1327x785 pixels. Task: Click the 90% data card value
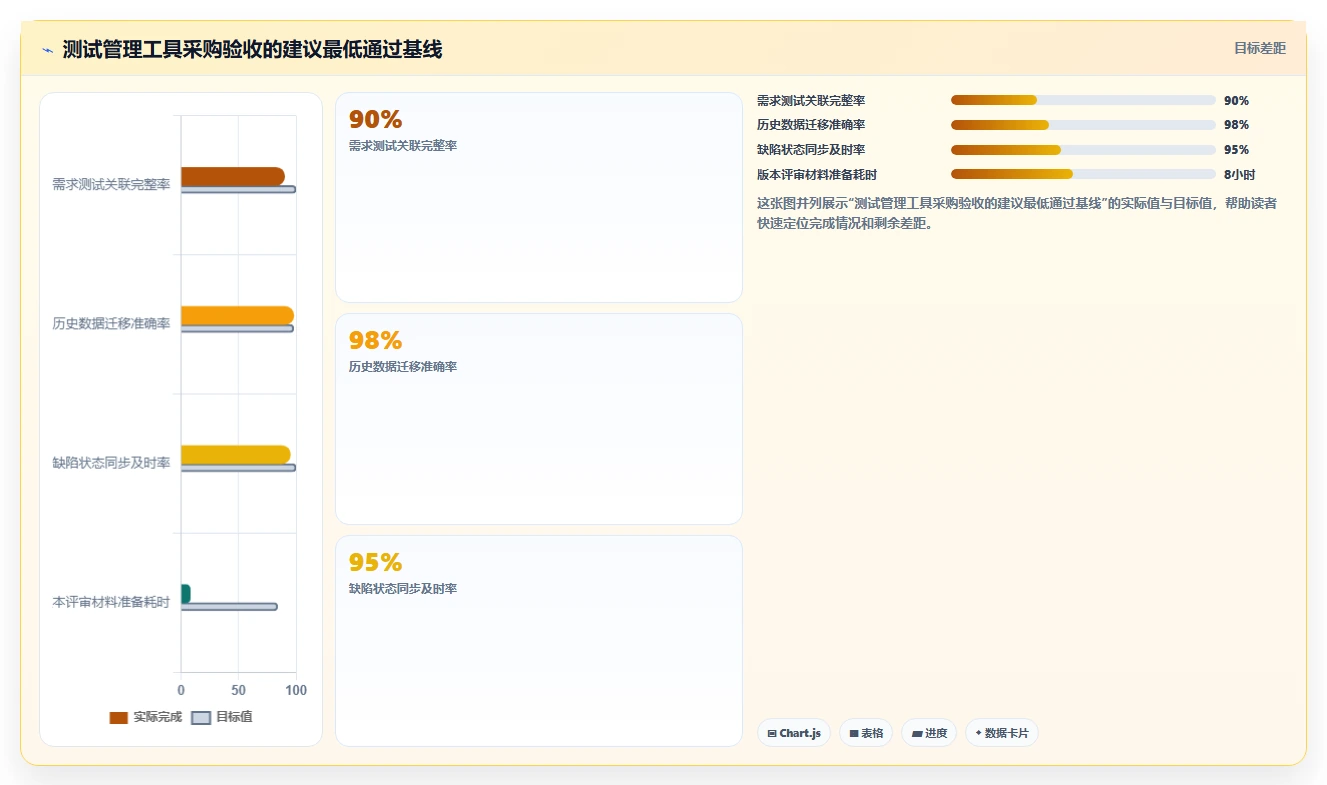point(375,120)
